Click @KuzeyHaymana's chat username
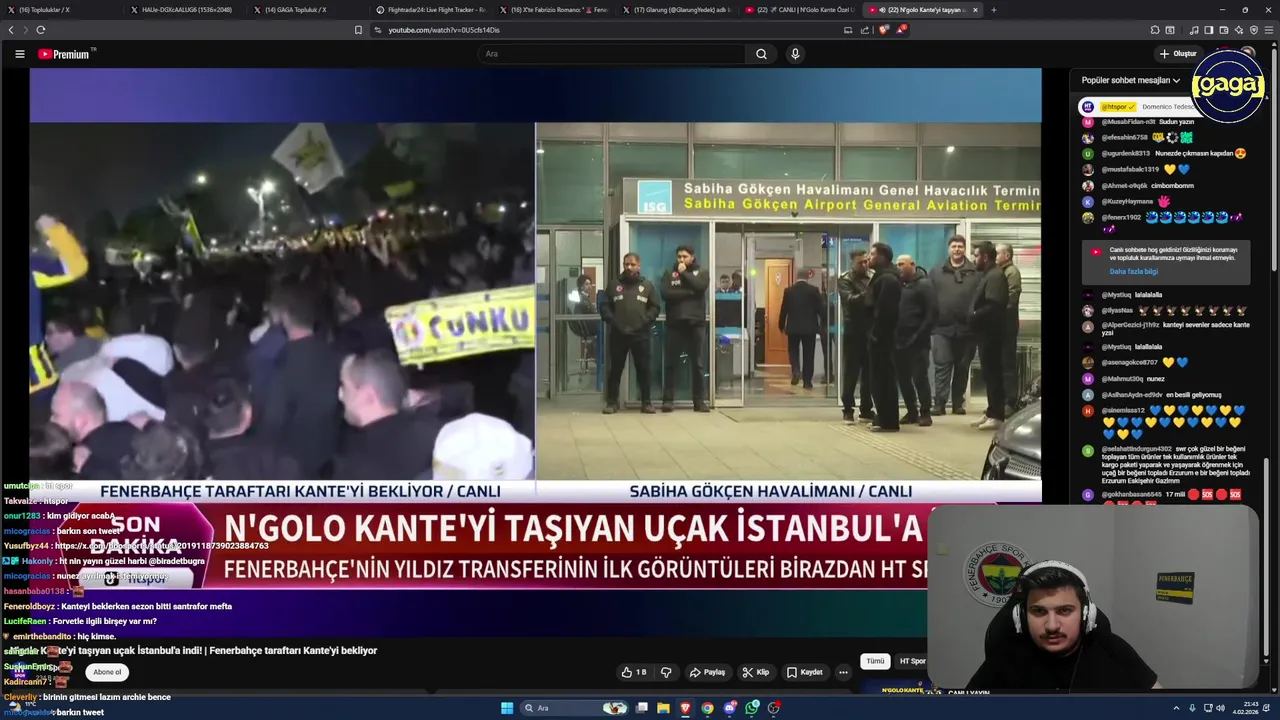This screenshot has height=720, width=1280. pyautogui.click(x=1127, y=201)
